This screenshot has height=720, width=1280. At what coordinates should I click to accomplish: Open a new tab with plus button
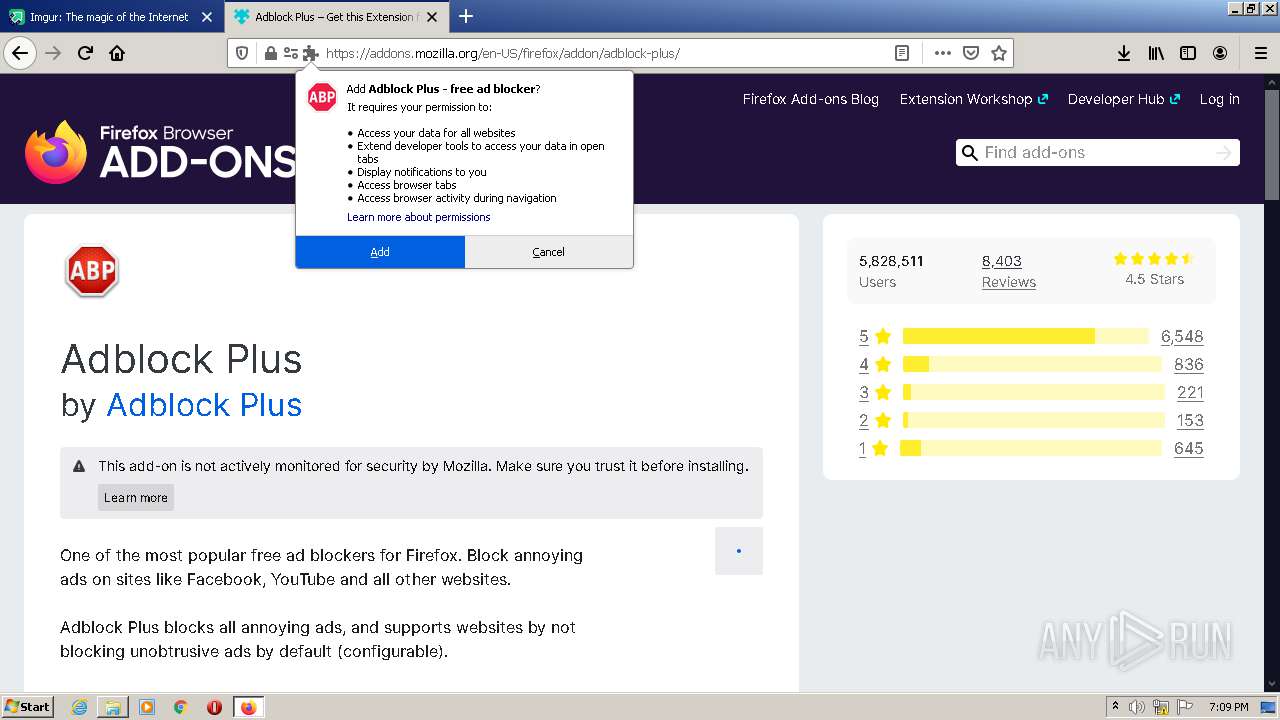click(x=465, y=16)
